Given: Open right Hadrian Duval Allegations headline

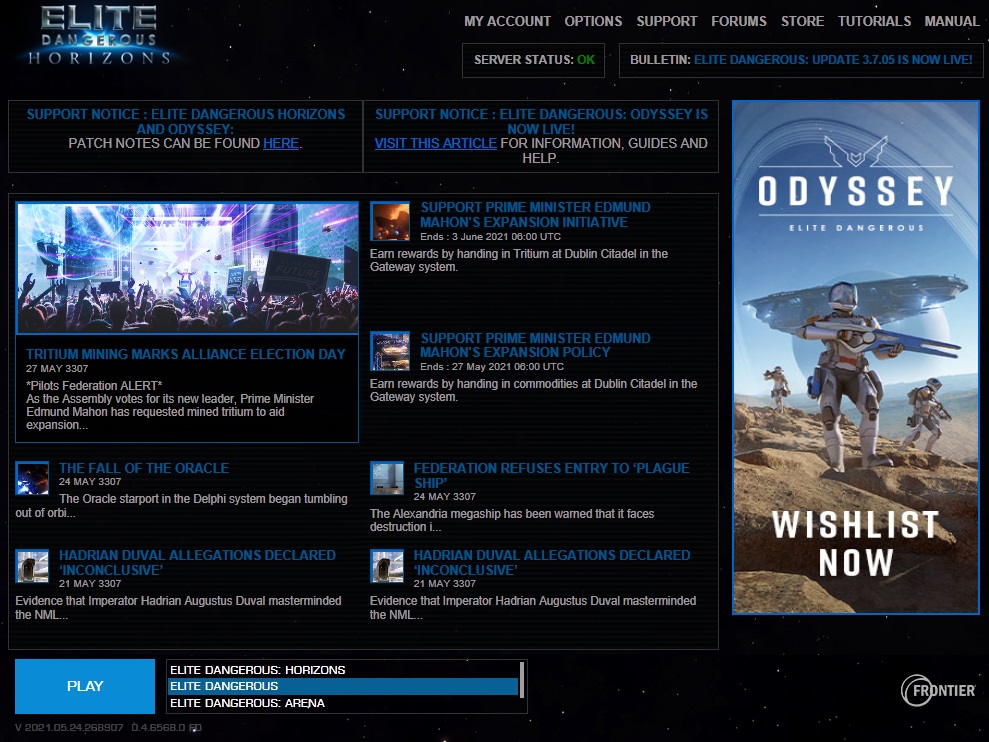Looking at the screenshot, I should click(x=552, y=562).
